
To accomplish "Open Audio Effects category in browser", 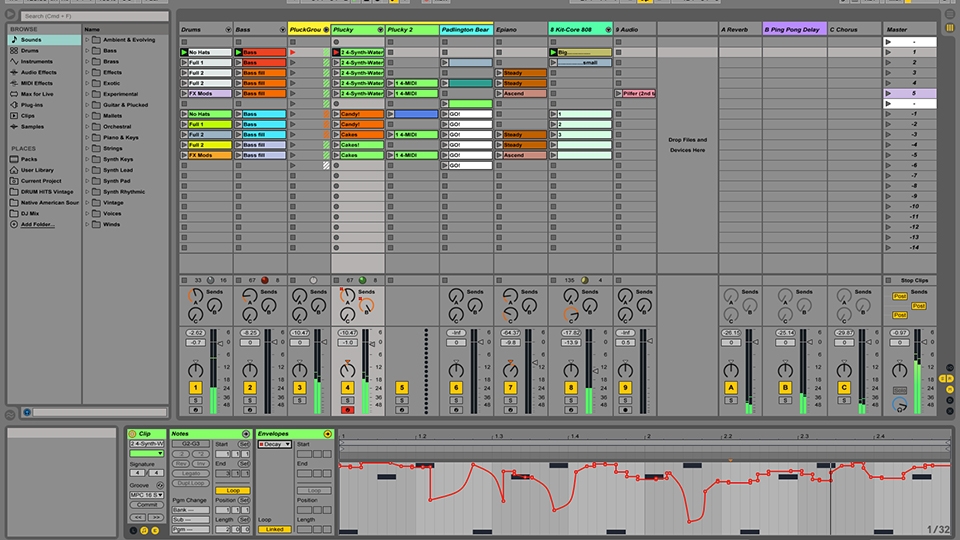I will click(x=39, y=72).
